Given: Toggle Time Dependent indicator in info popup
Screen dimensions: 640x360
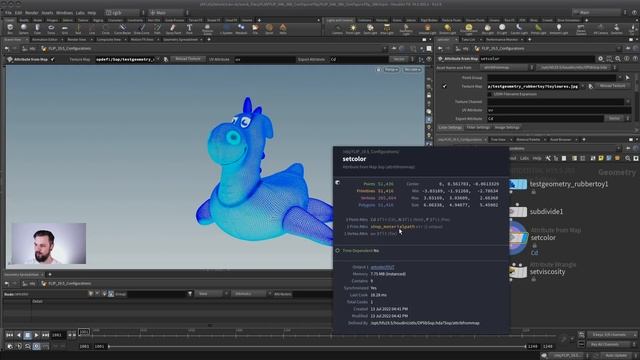Looking at the screenshot, I should pyautogui.click(x=337, y=251).
